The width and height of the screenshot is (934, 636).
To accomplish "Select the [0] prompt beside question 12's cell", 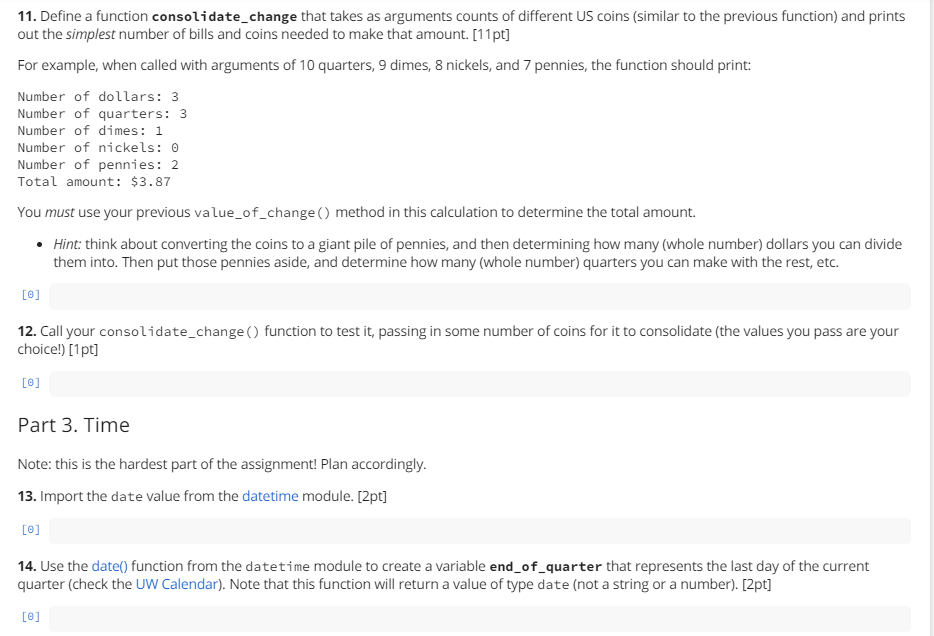I will coord(30,382).
